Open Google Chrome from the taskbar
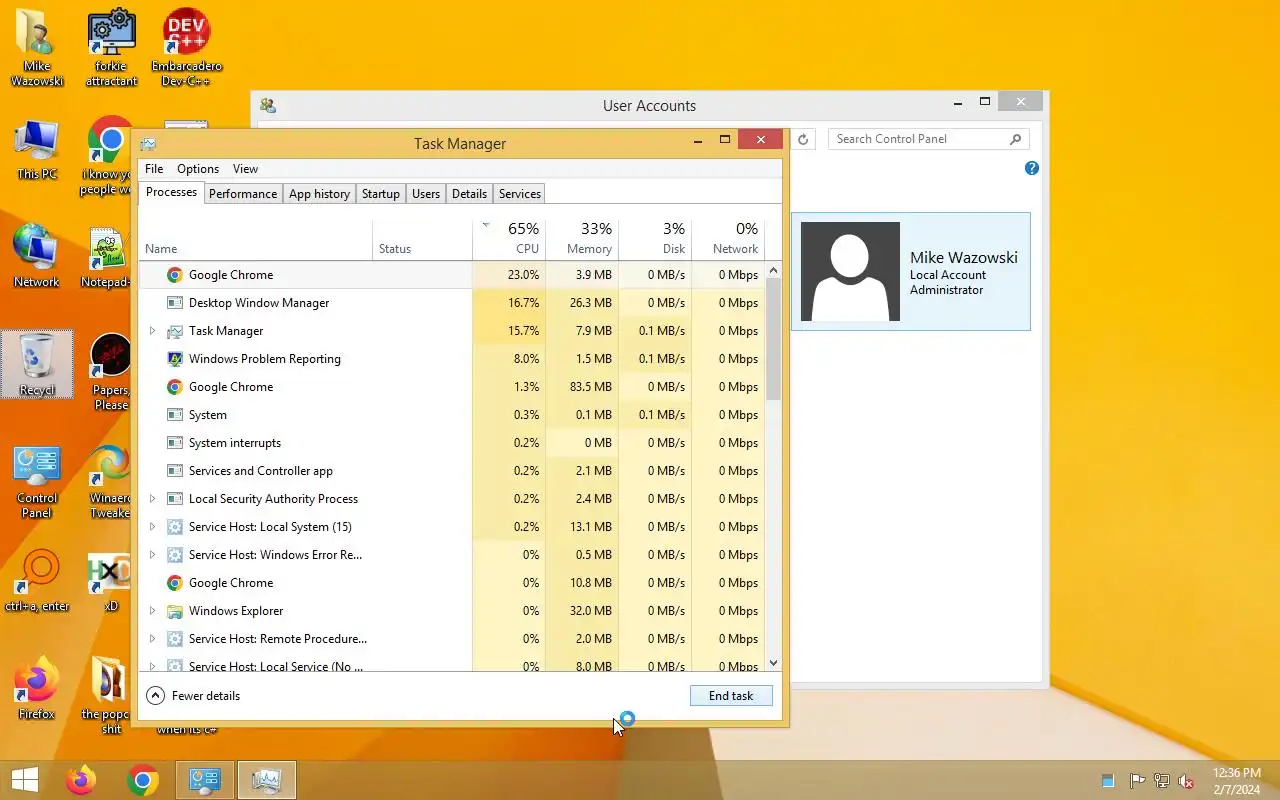This screenshot has height=800, width=1280. (x=143, y=780)
